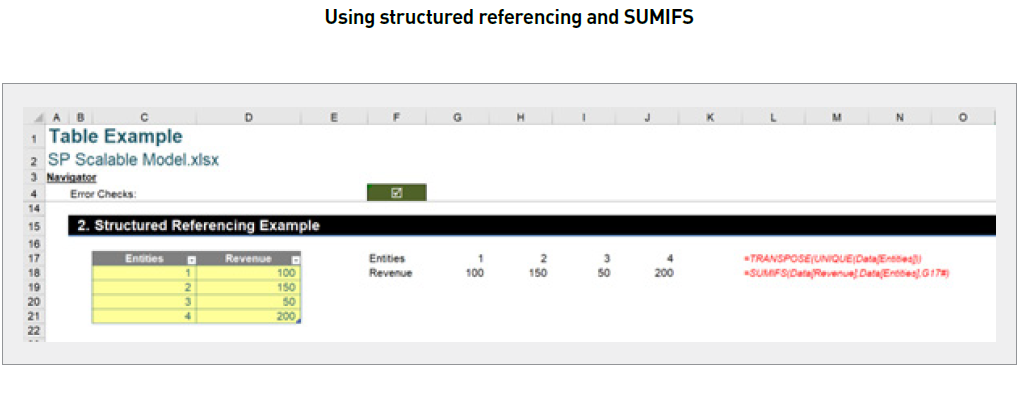Viewport: 1018px width, 399px height.
Task: Select cell G17 containing entity 1
Action: tap(458, 259)
